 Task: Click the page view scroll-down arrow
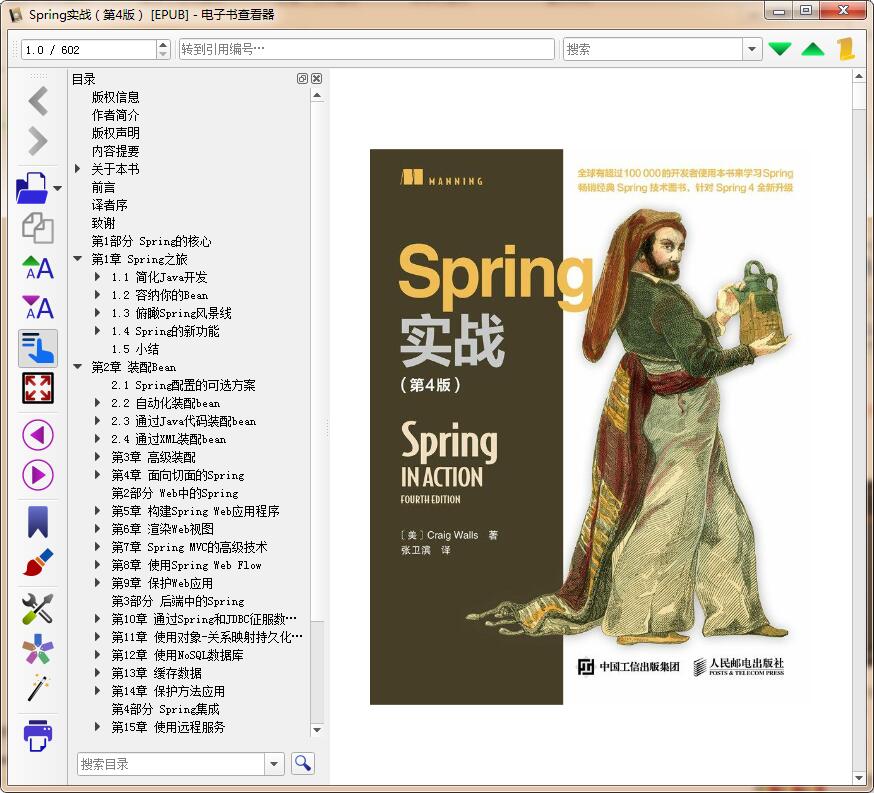pos(858,777)
